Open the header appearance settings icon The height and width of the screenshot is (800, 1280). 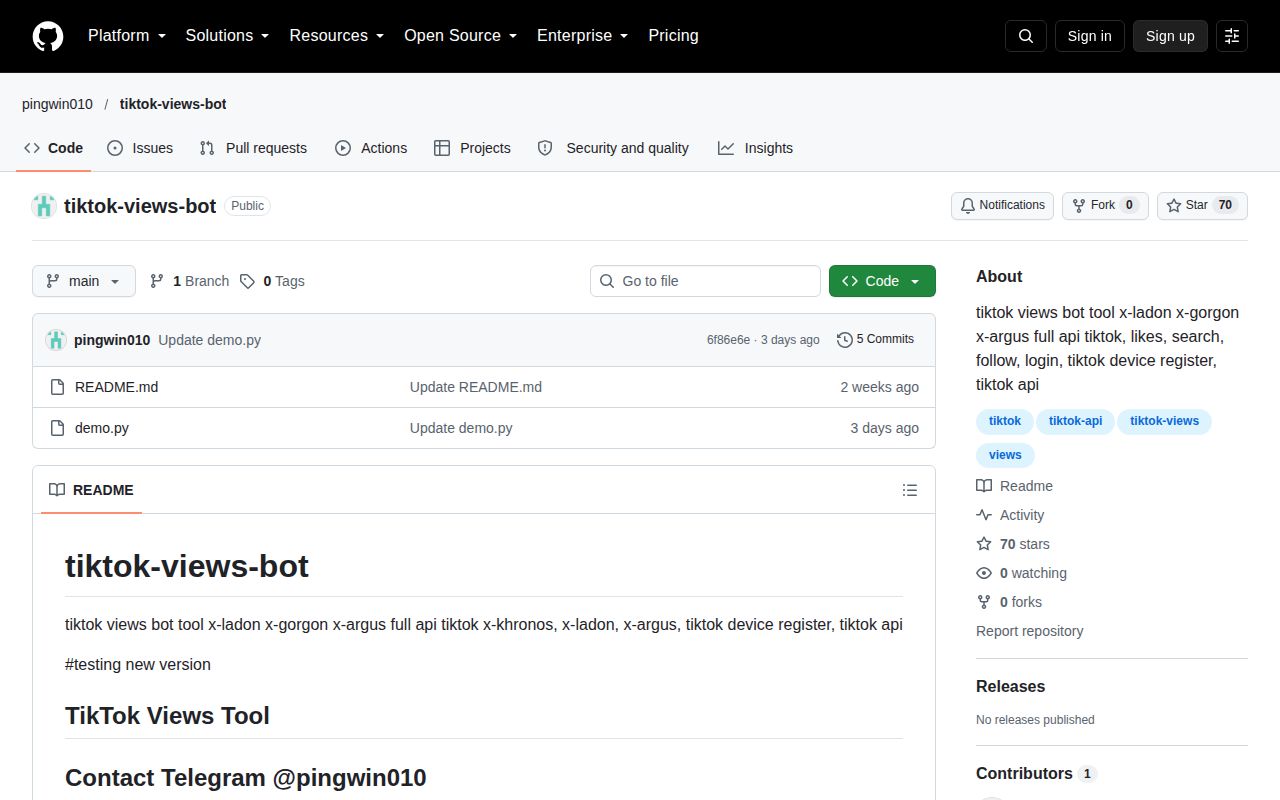1232,36
